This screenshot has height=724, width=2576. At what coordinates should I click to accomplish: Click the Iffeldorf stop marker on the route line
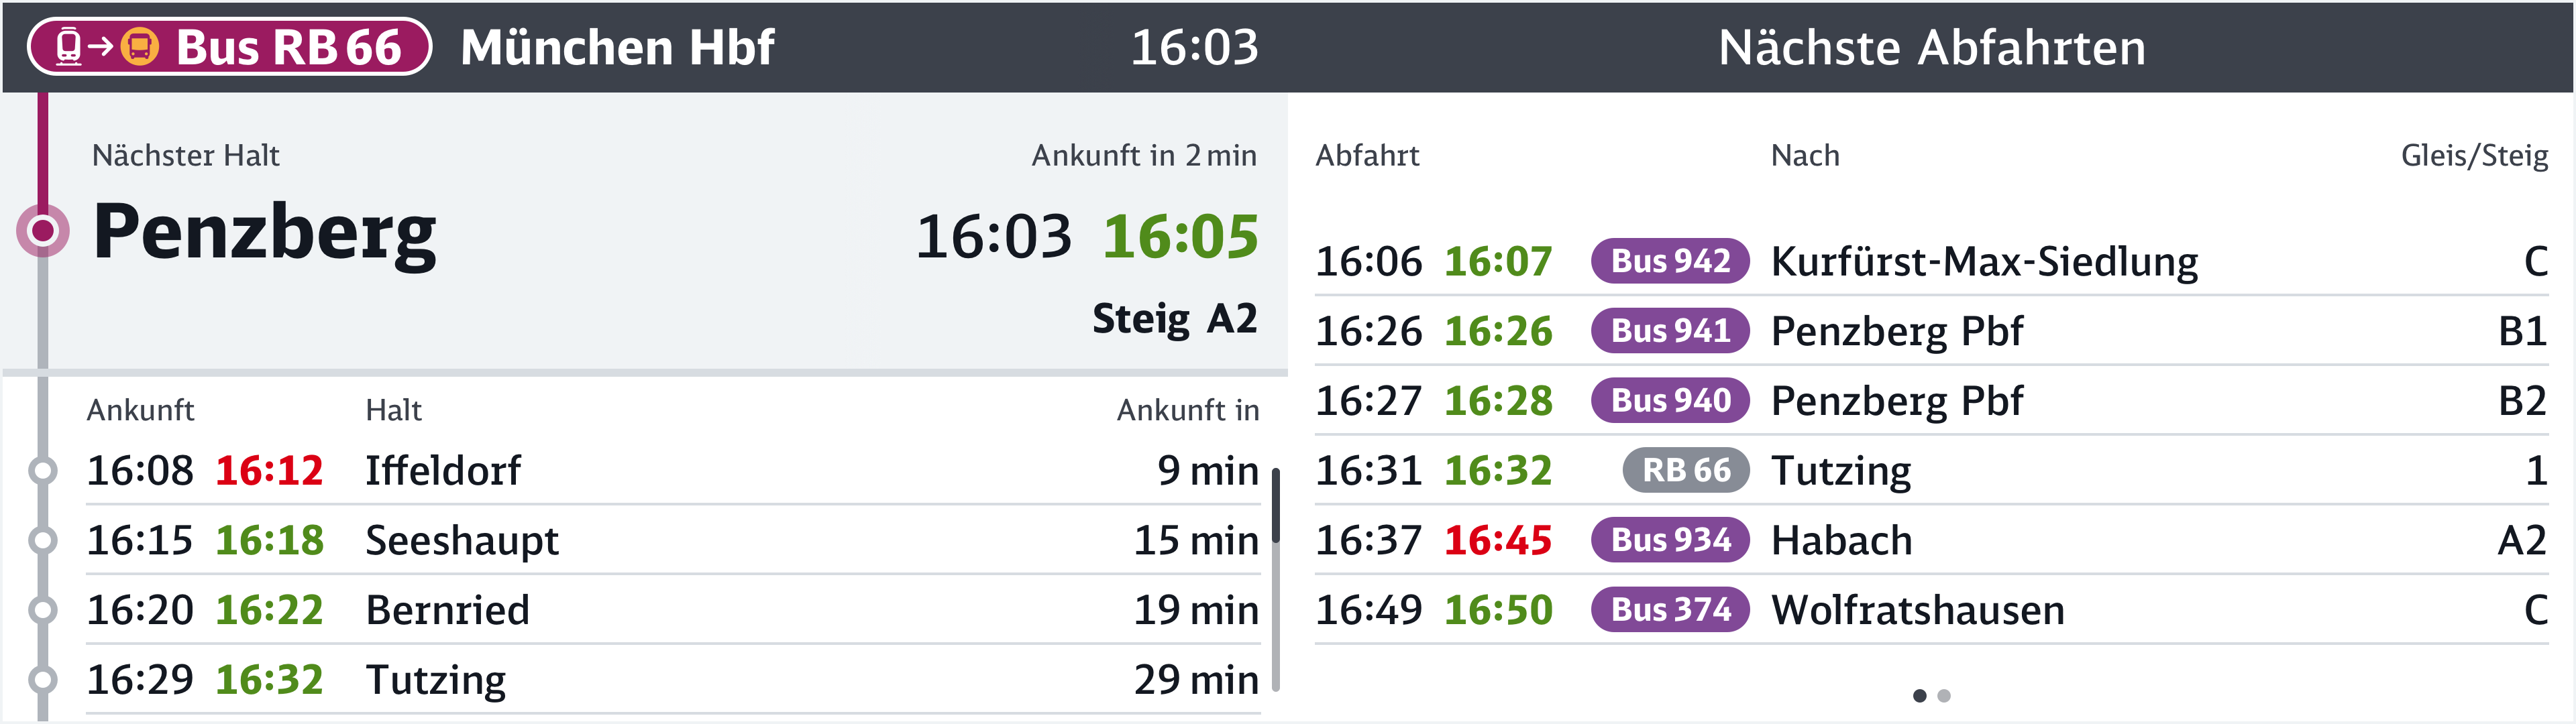point(43,470)
